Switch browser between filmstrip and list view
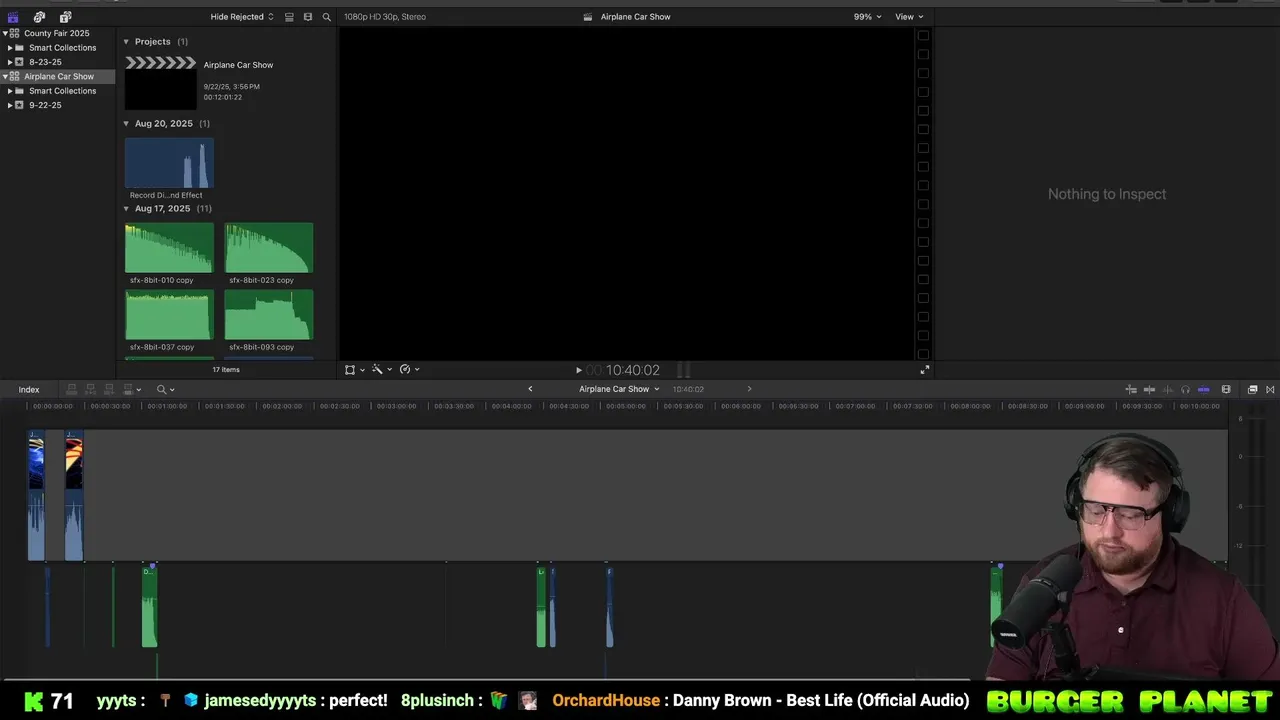The width and height of the screenshot is (1280, 720). click(308, 17)
